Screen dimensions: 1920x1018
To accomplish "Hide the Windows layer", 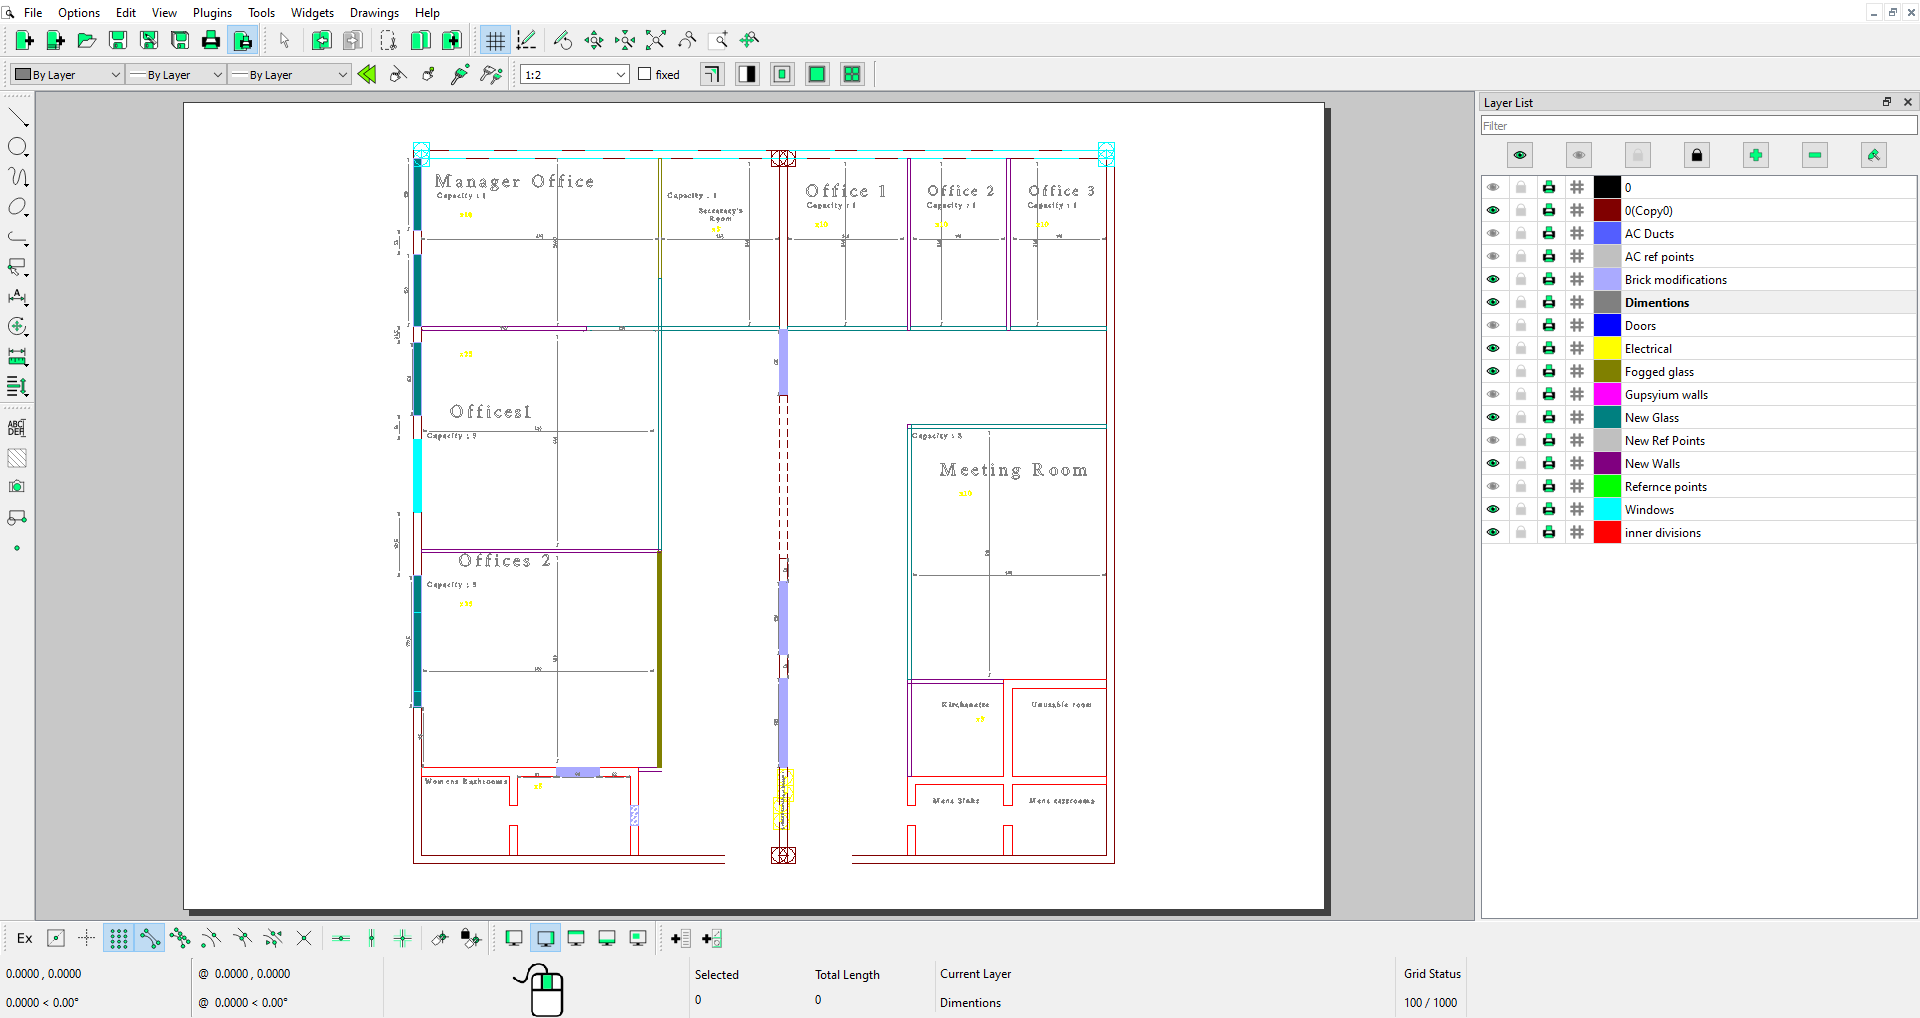I will pyautogui.click(x=1493, y=509).
